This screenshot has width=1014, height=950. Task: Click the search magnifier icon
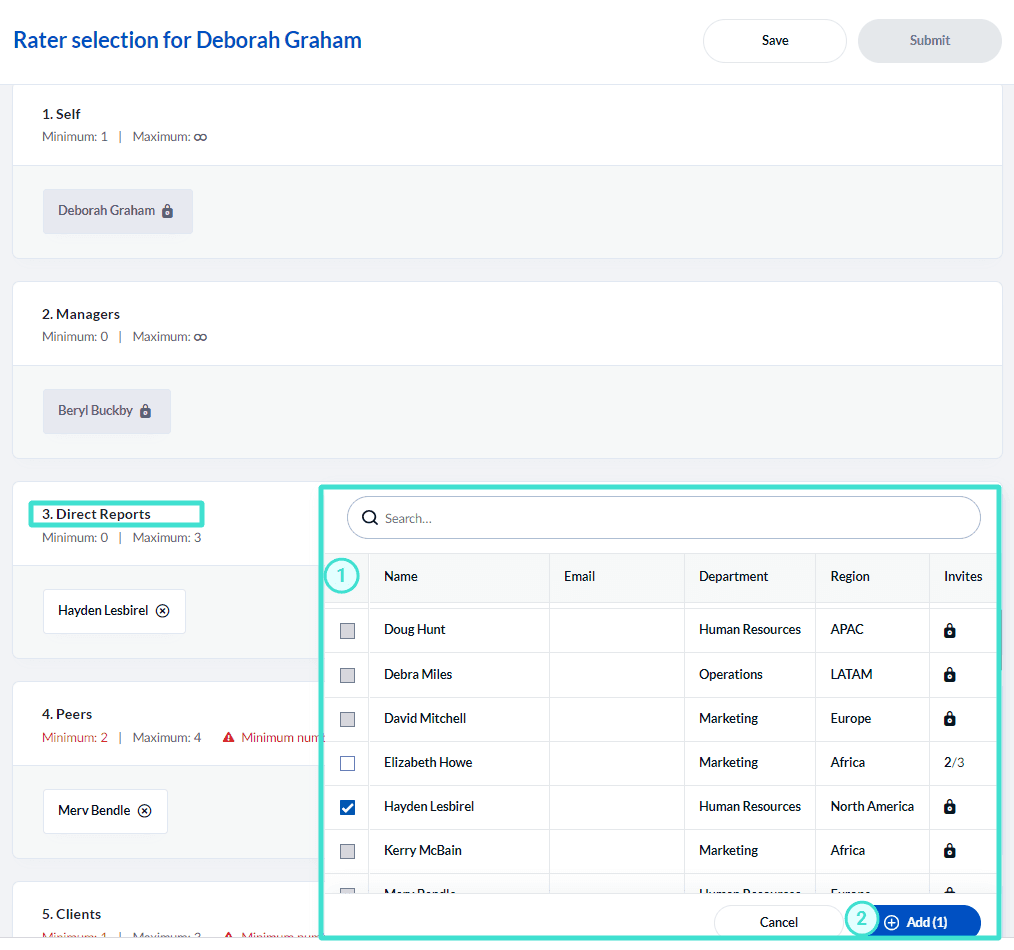[370, 518]
